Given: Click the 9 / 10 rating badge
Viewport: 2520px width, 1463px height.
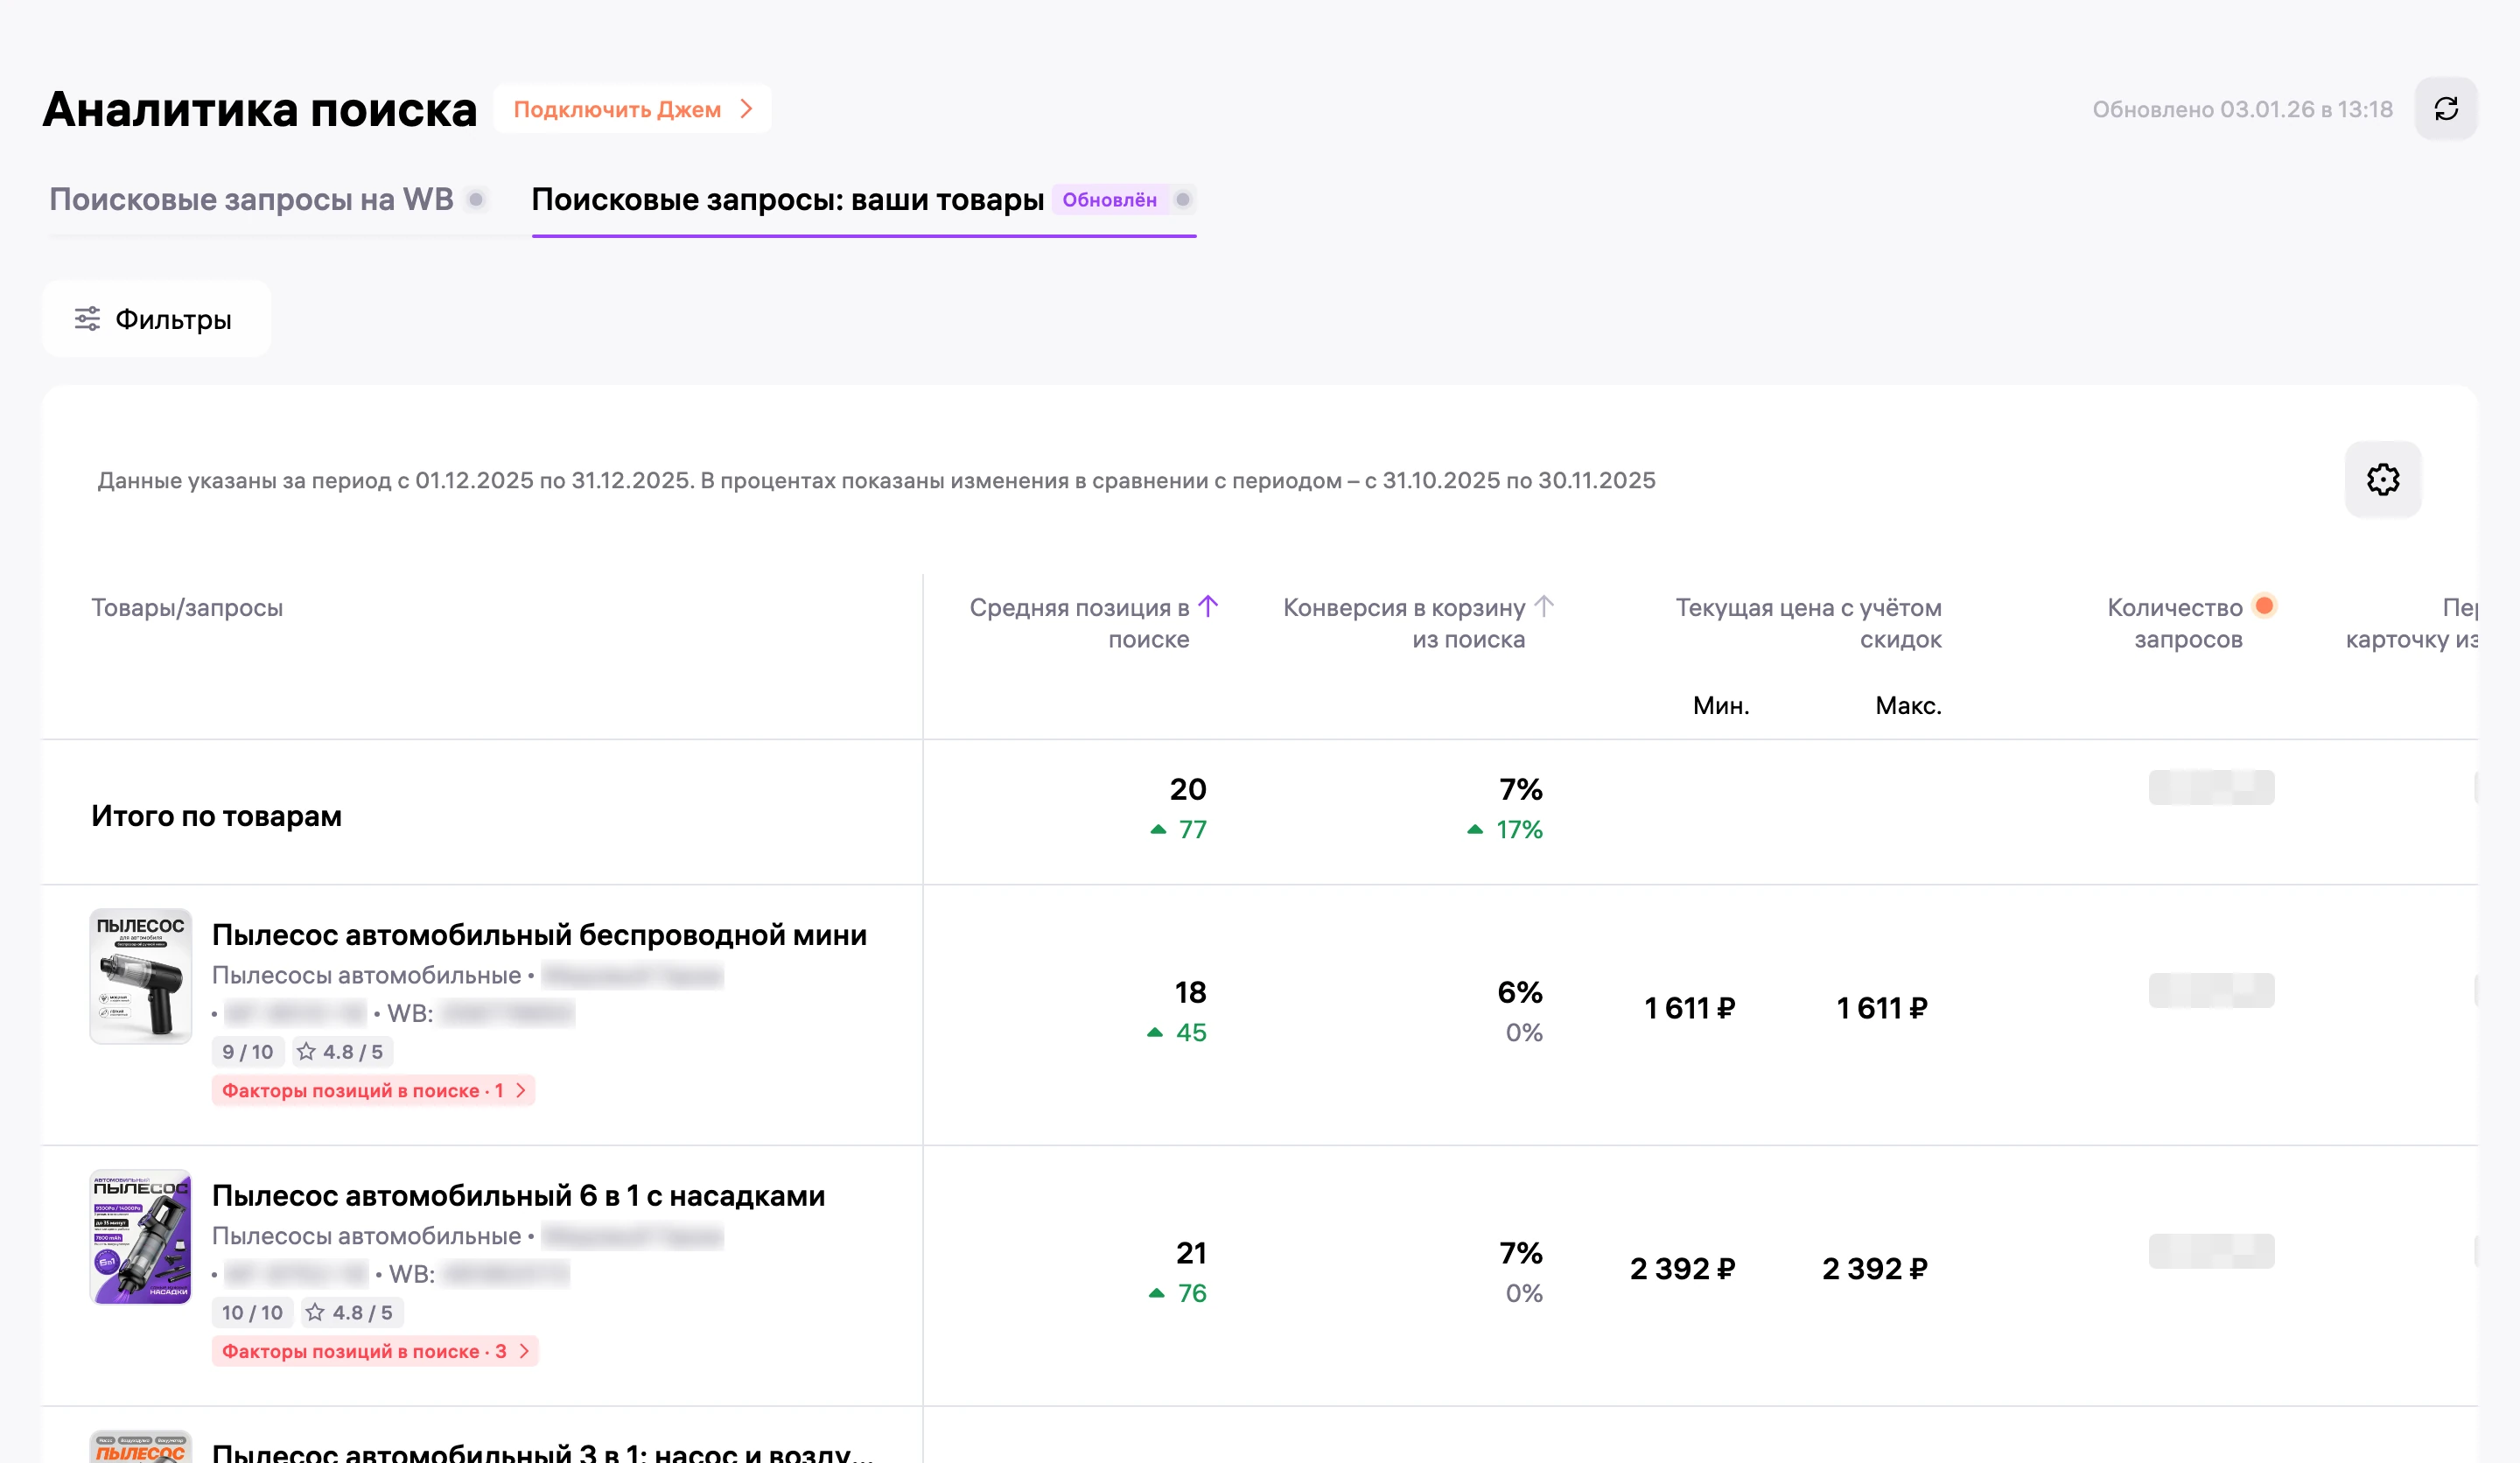Looking at the screenshot, I should (247, 1051).
